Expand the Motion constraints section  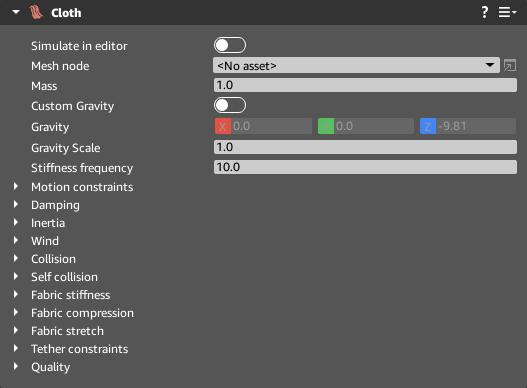click(x=16, y=186)
